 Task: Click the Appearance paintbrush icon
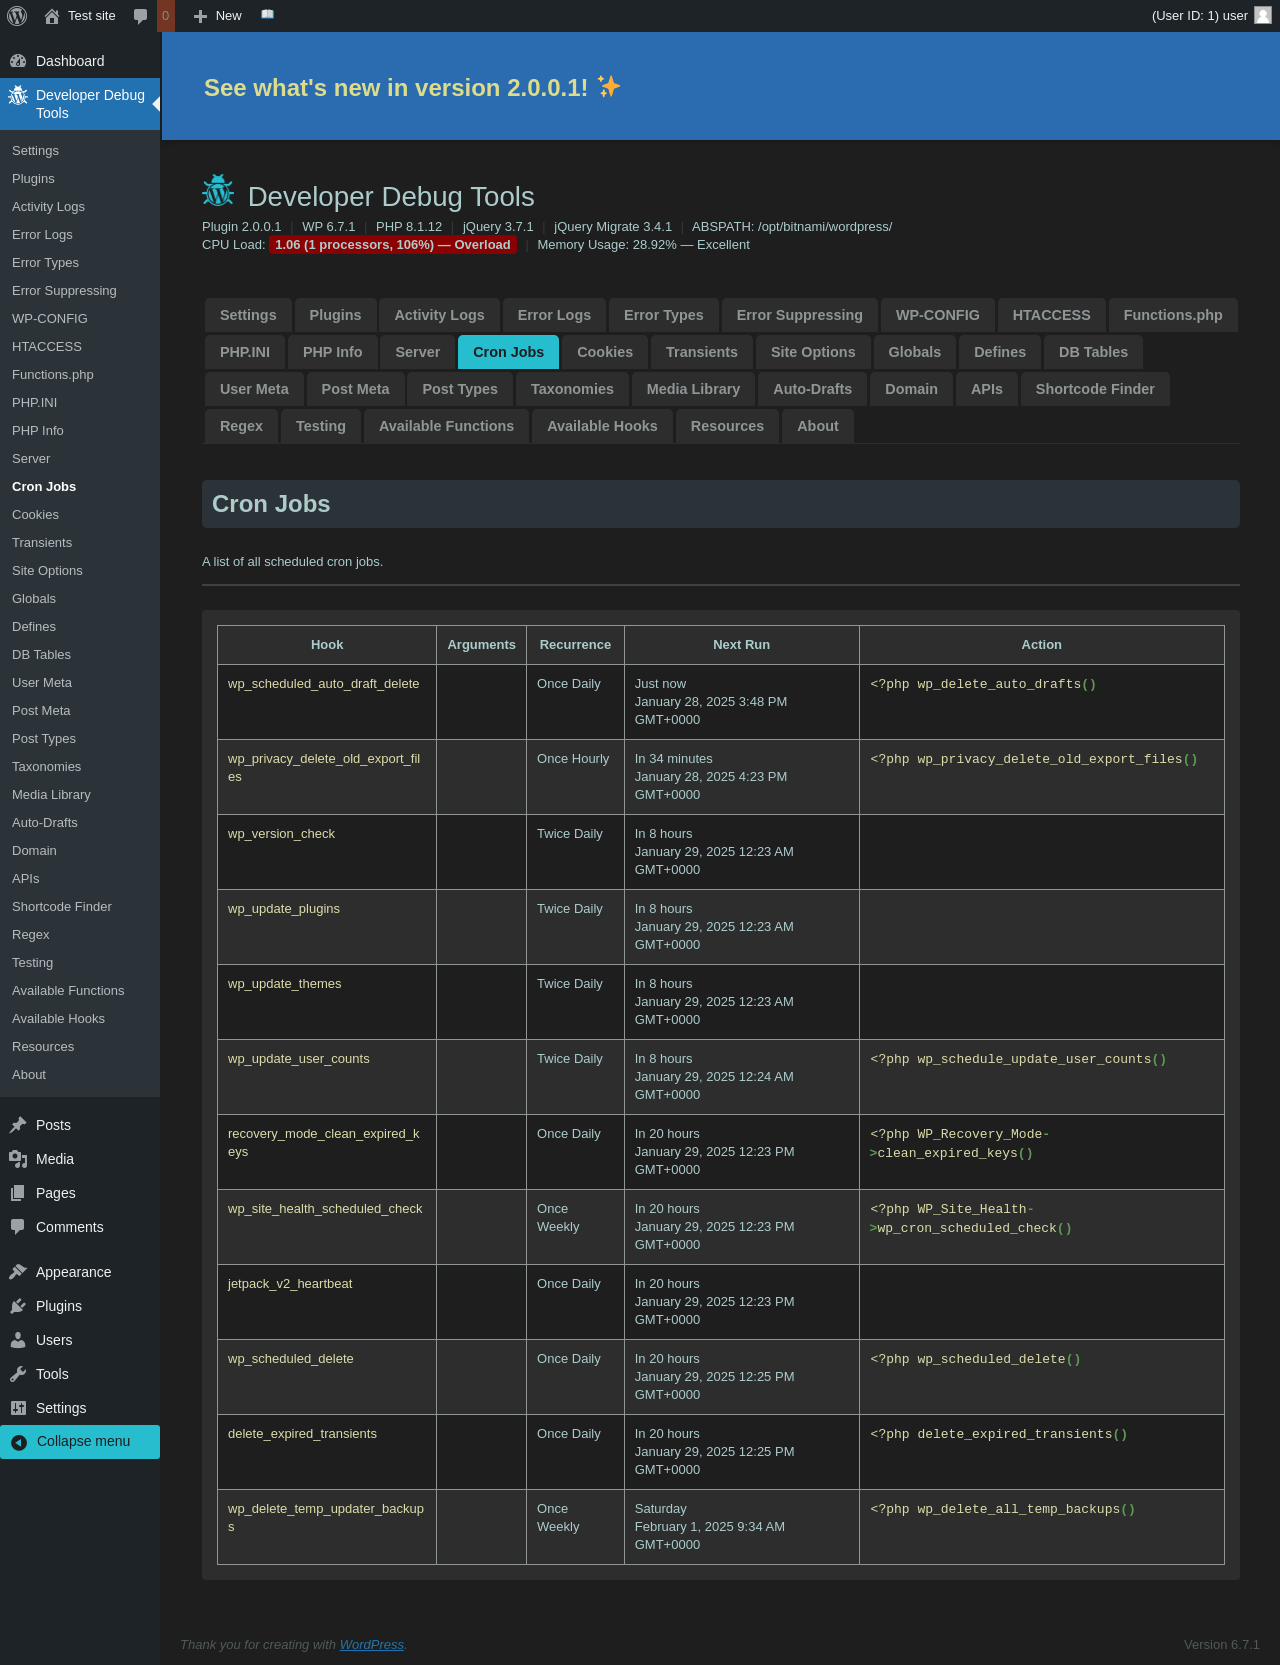tap(18, 1272)
